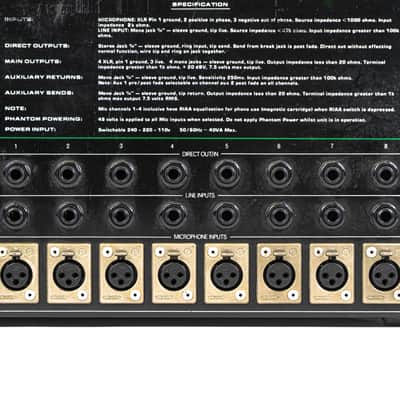This screenshot has height=400, width=400.
Task: Click the channel 6 Direct Out/In jack
Action: pyautogui.click(x=279, y=174)
